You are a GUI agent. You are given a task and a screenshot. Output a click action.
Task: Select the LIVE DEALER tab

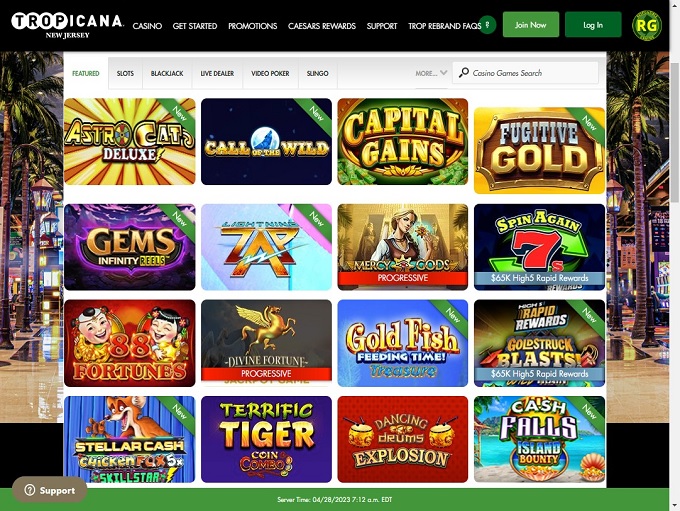coord(217,73)
